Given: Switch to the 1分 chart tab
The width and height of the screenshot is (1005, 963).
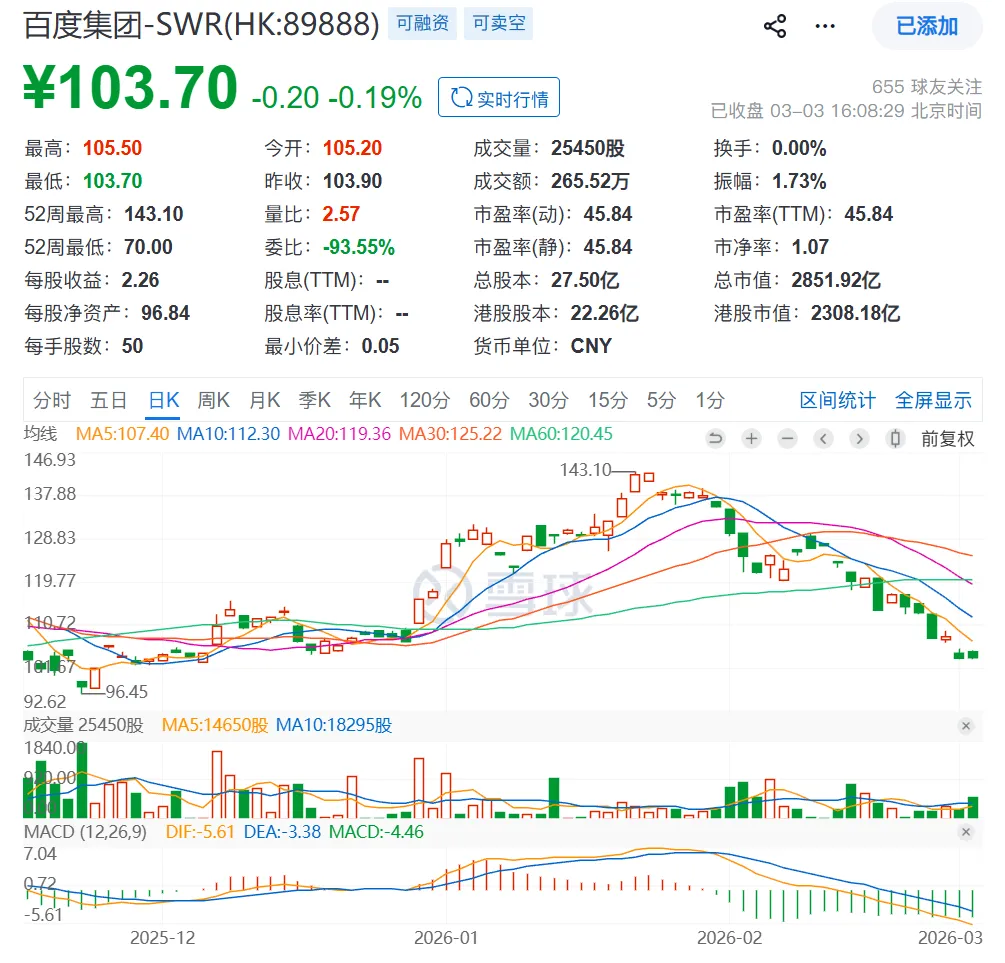Looking at the screenshot, I should pos(710,400).
